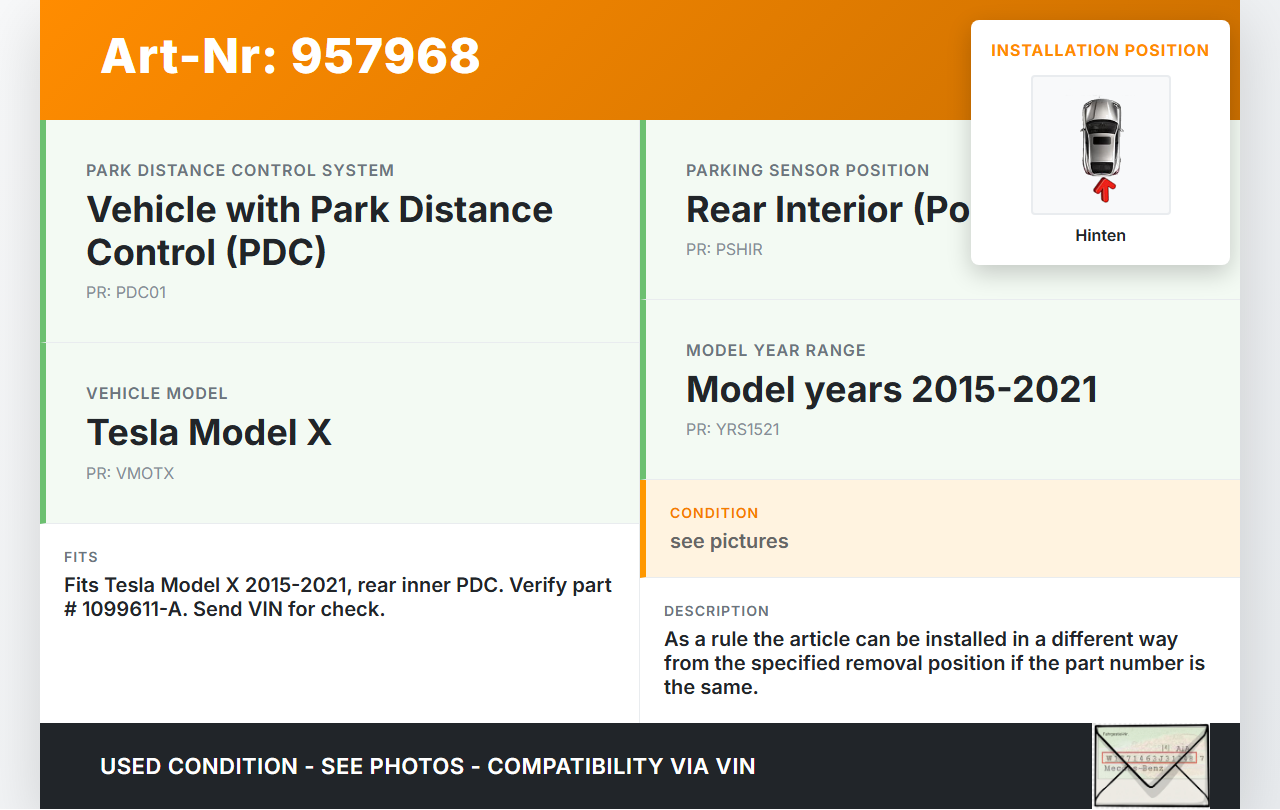Click 'Model years 2015-2021' value
The image size is (1280, 810).
click(892, 389)
